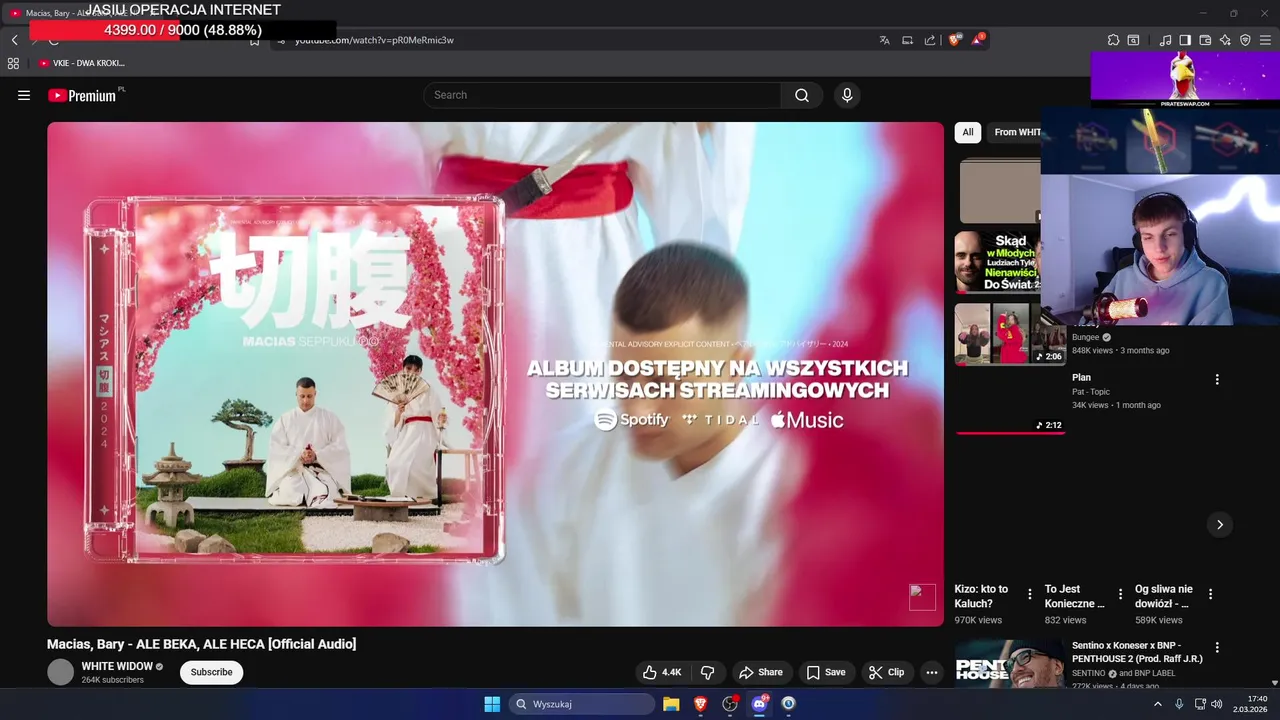
Task: Open the WHITE WIDOW channel avatar
Action: point(61,672)
